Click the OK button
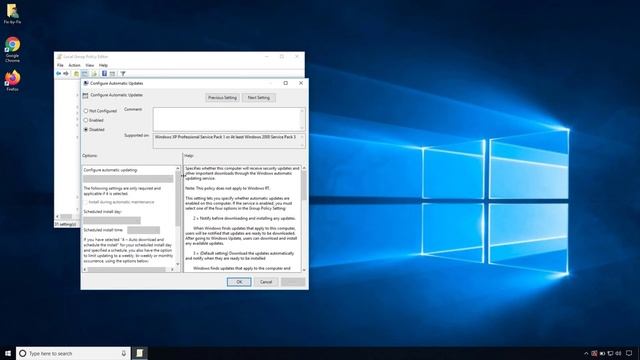Screen dimensions: 640x360 pyautogui.click(x=239, y=282)
